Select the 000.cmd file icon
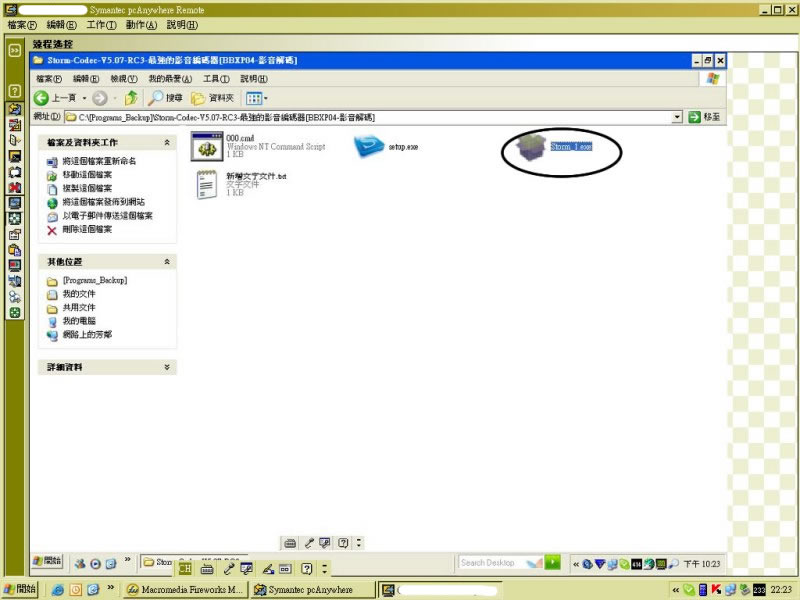The width and height of the screenshot is (800, 600). 207,146
